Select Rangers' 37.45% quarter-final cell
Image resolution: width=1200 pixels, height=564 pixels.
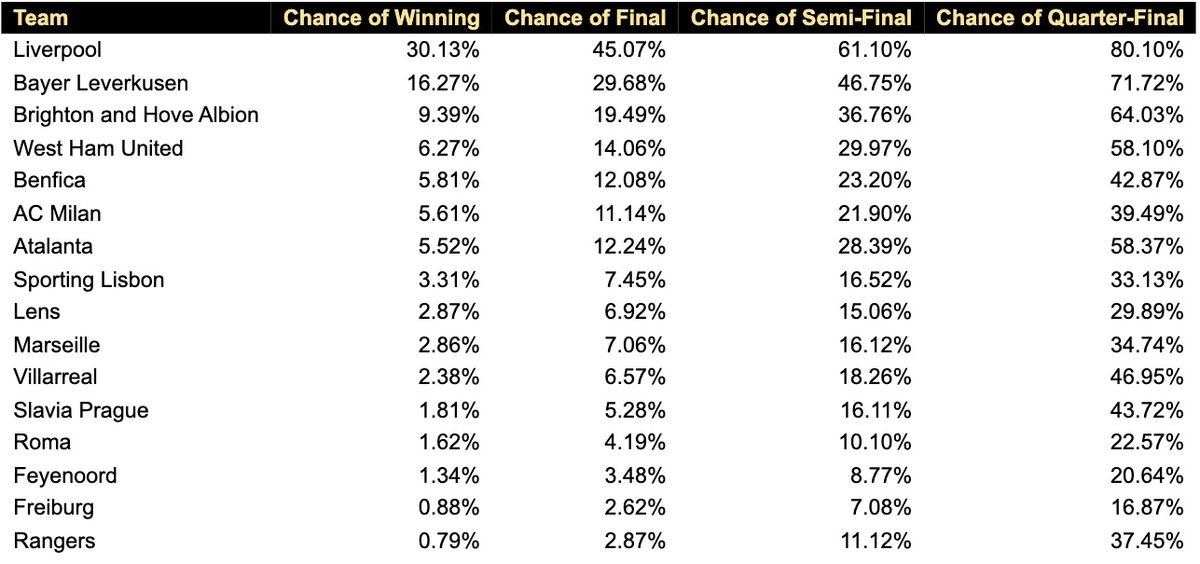(1150, 541)
